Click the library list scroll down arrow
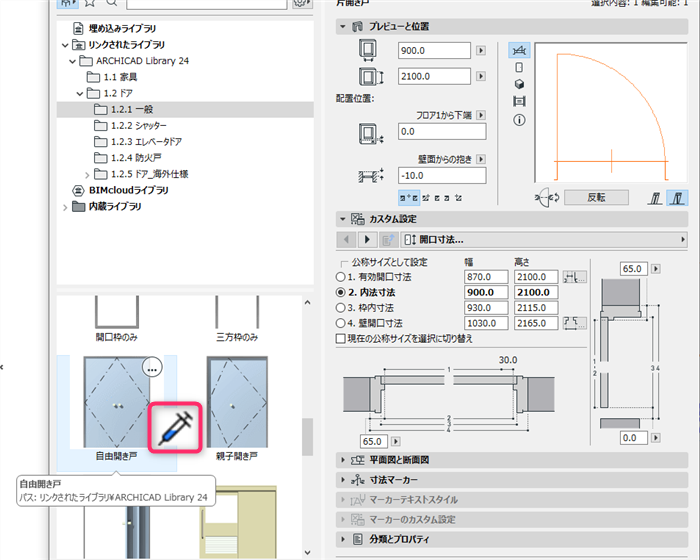 click(308, 552)
